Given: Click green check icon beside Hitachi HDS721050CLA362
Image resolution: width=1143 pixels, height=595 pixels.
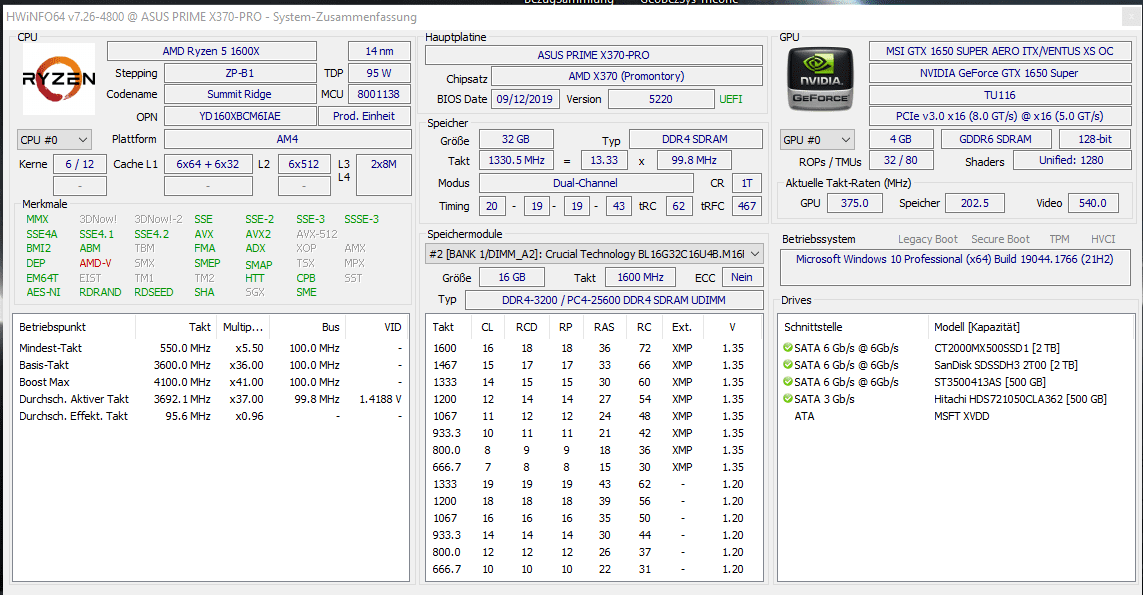Looking at the screenshot, I should 787,399.
